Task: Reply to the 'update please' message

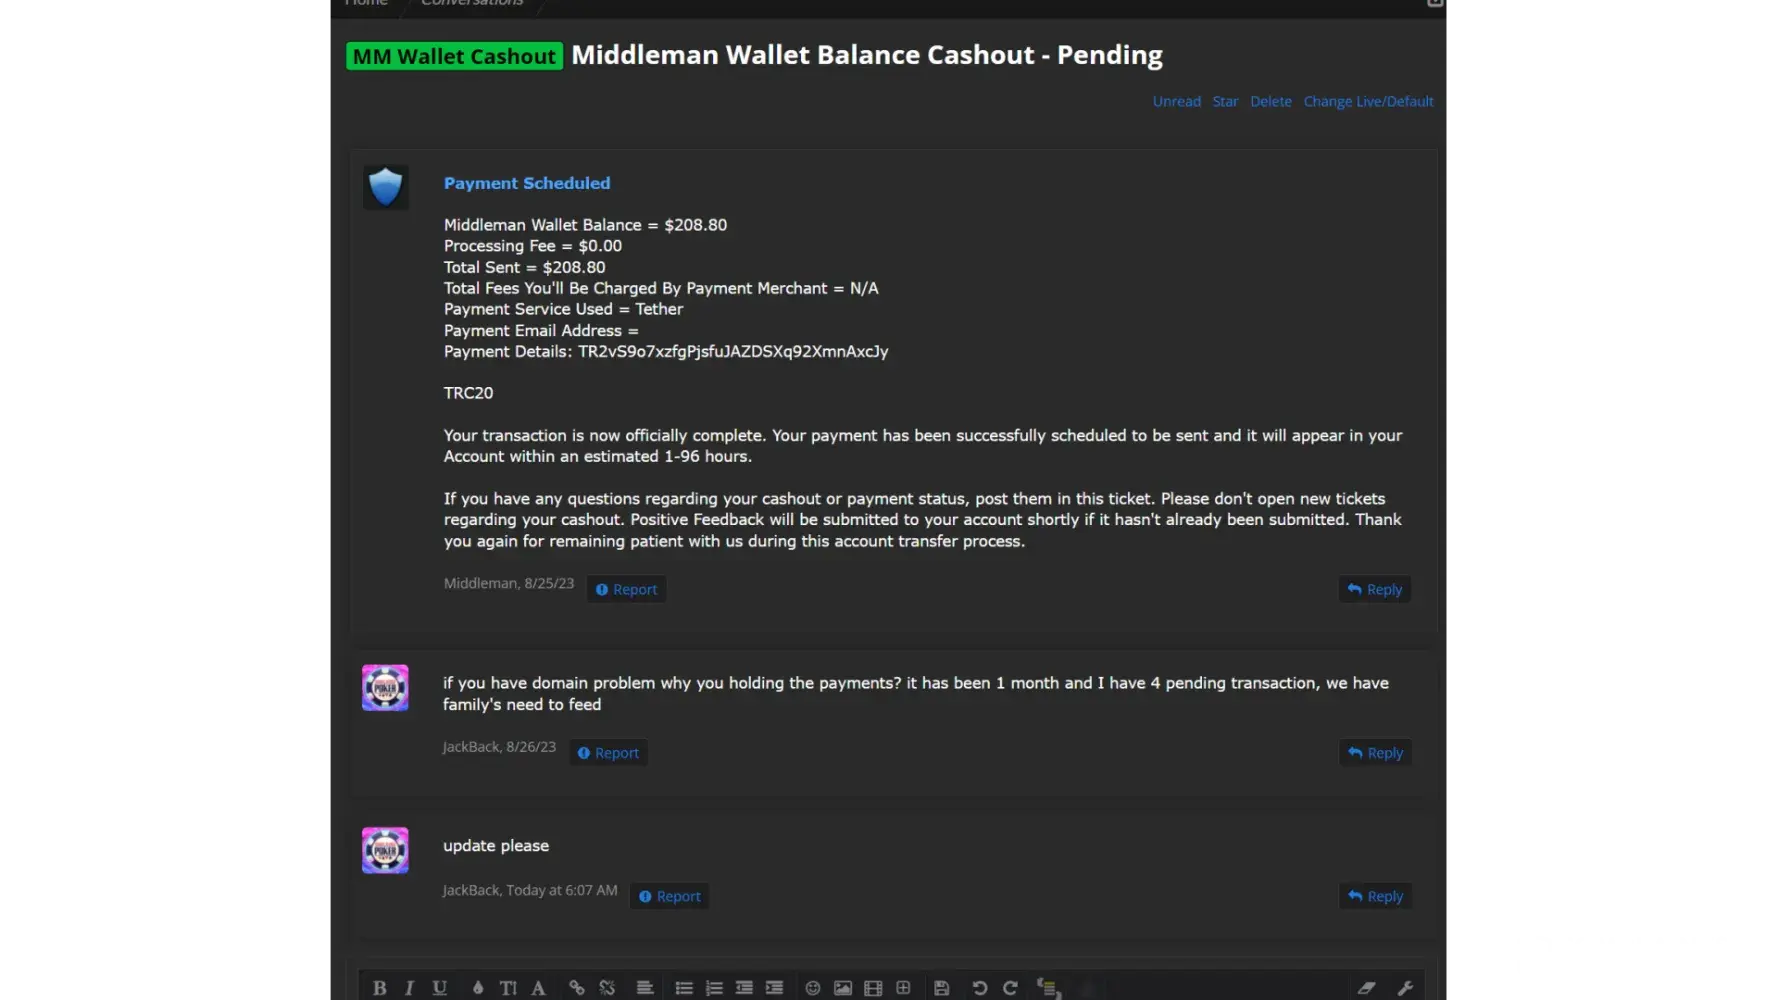Action: (x=1375, y=896)
